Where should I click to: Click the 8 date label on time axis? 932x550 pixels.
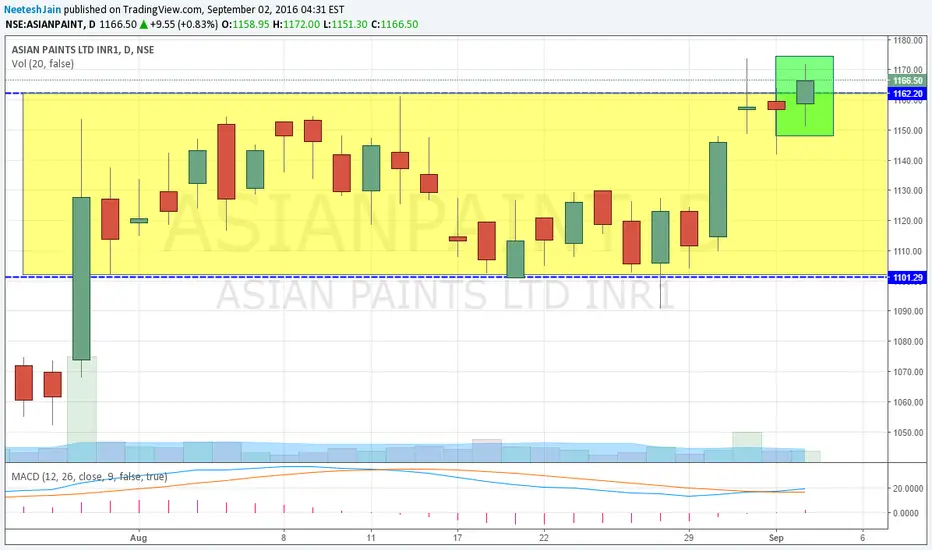[x=284, y=538]
